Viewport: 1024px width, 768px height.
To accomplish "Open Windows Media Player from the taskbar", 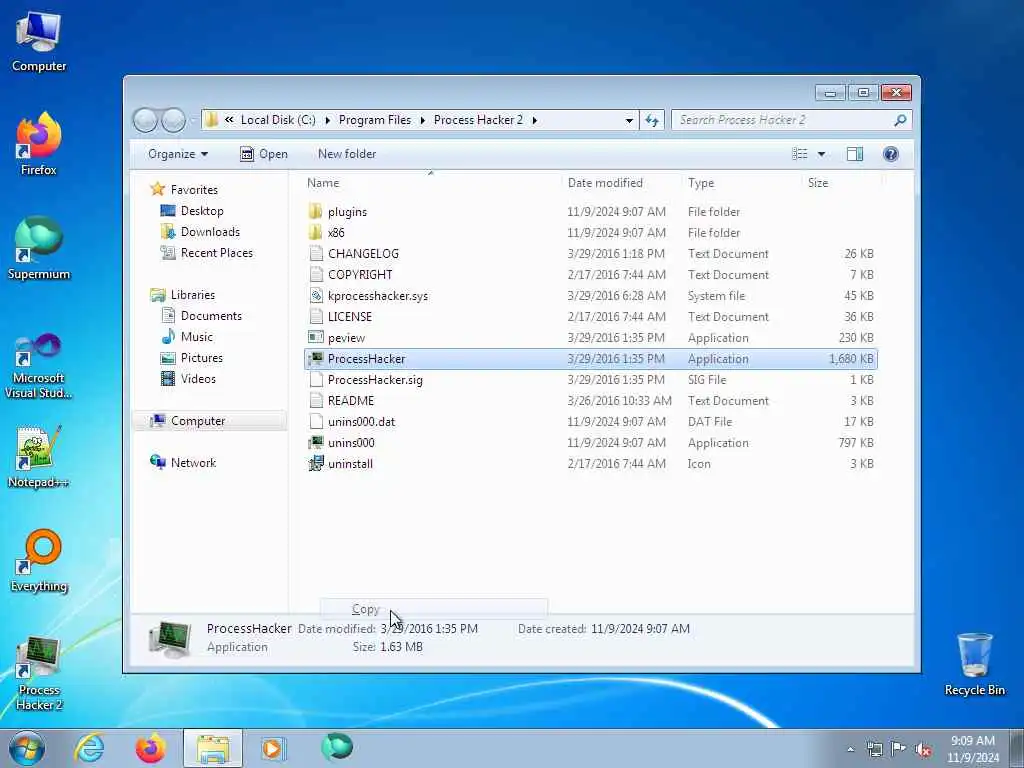I will [273, 748].
